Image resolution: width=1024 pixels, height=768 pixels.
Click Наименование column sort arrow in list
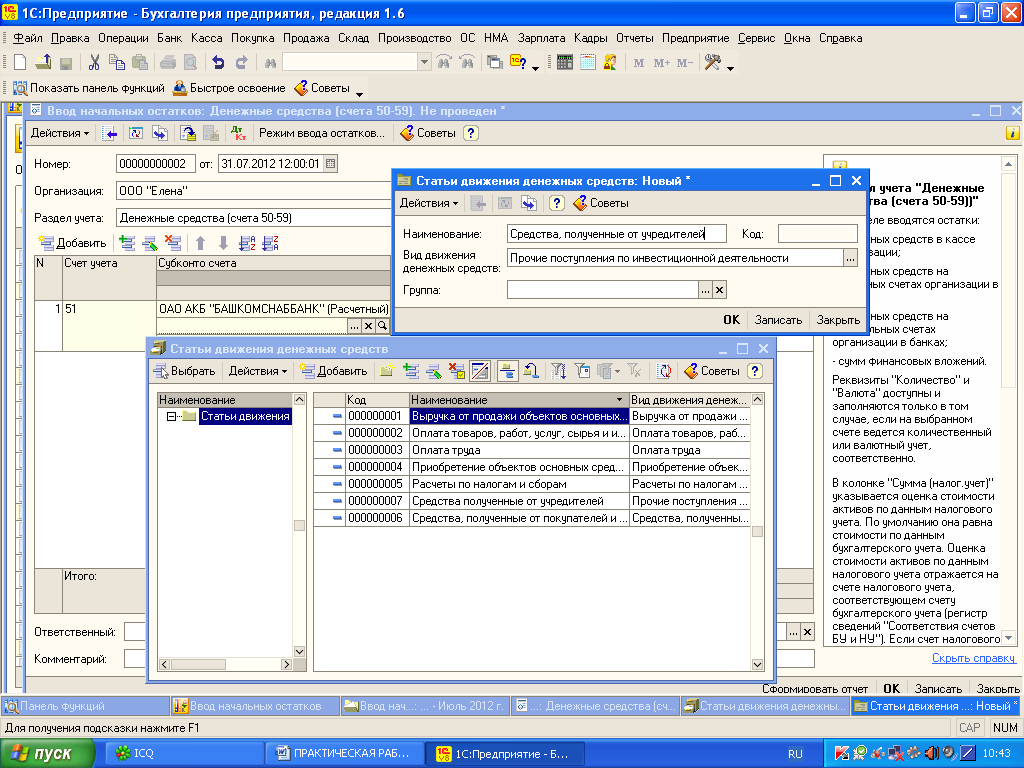point(619,400)
